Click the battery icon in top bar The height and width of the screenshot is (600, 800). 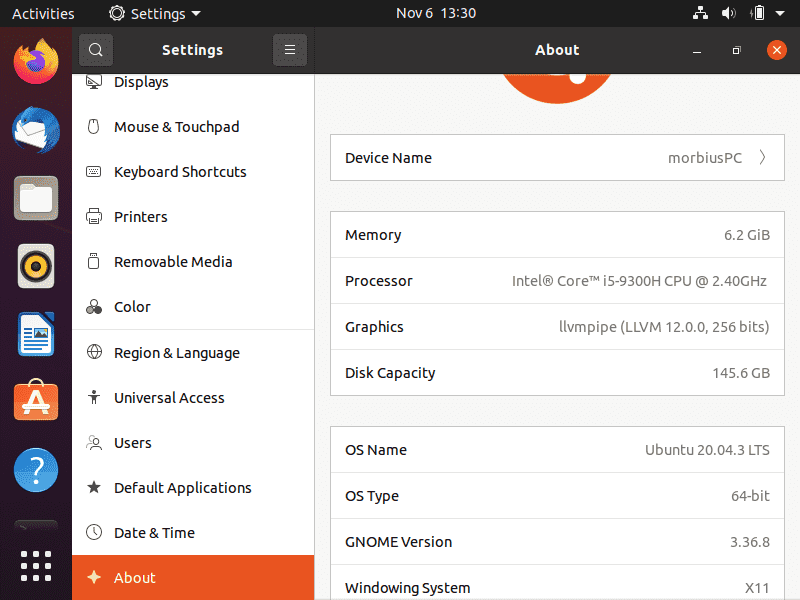pos(758,13)
